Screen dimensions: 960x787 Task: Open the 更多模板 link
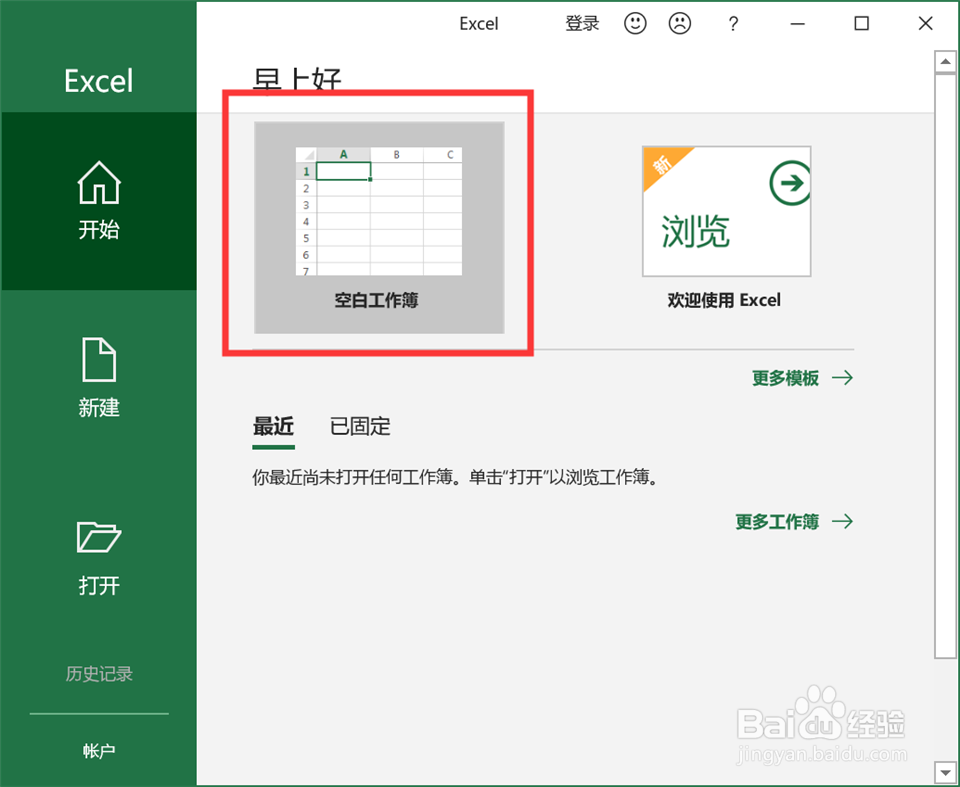click(x=802, y=378)
